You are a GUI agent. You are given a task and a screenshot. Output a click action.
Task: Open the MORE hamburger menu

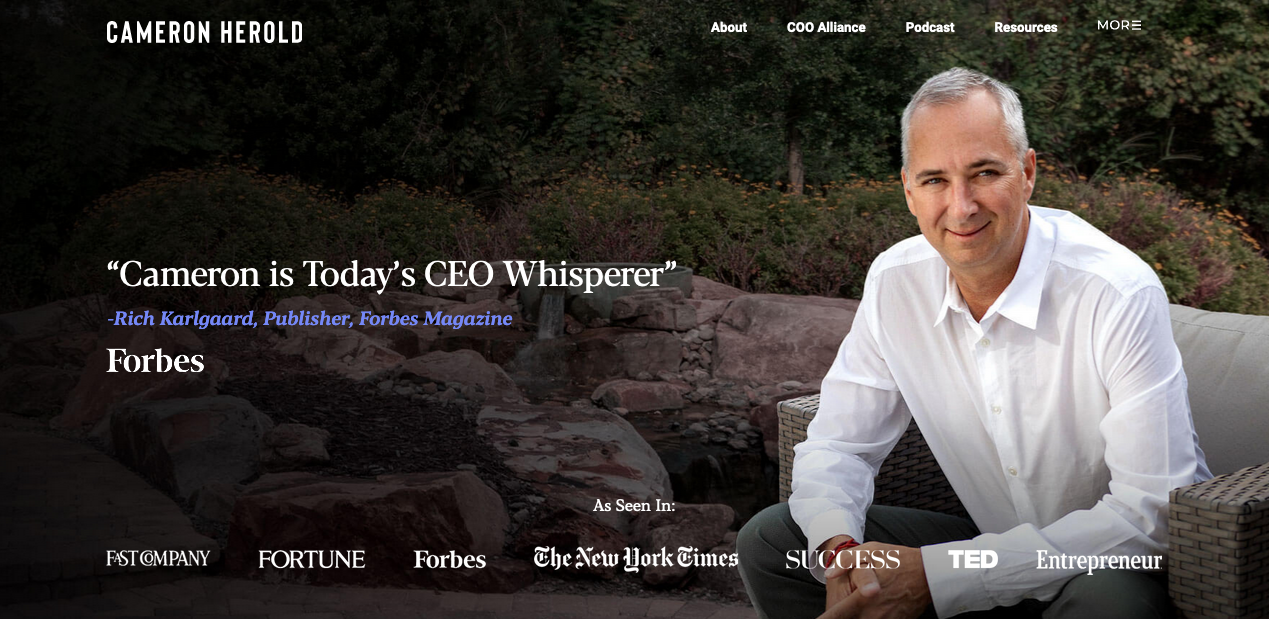coord(1119,25)
